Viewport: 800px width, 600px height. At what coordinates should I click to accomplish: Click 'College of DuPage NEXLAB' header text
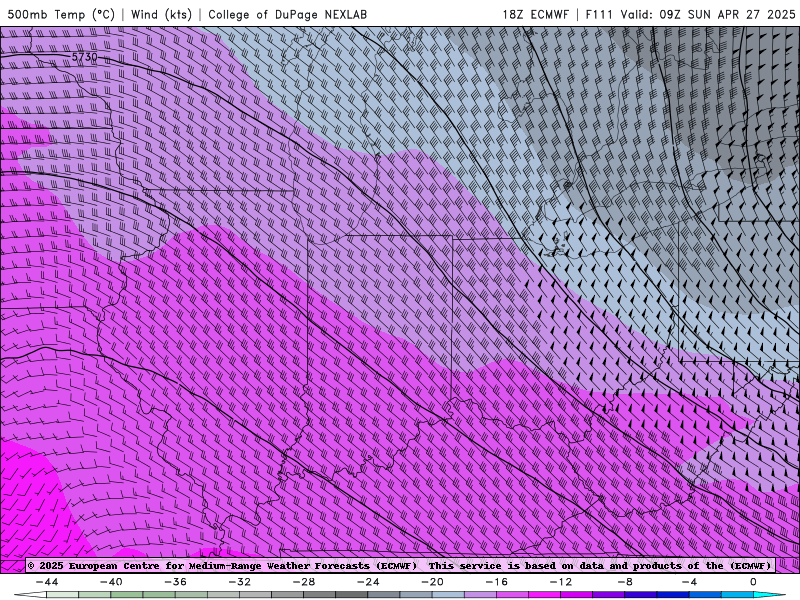pos(287,14)
